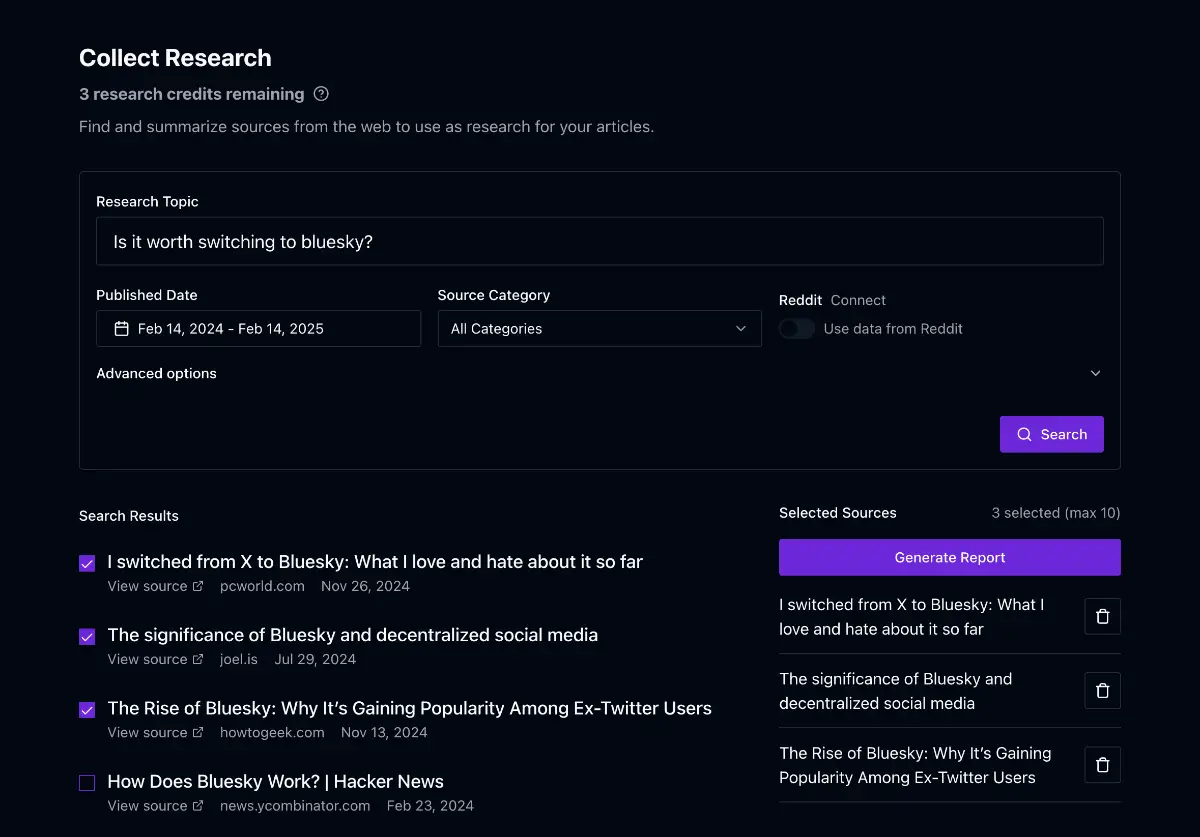The image size is (1200, 837).
Task: Open external link icon next to joel.is
Action: point(198,659)
